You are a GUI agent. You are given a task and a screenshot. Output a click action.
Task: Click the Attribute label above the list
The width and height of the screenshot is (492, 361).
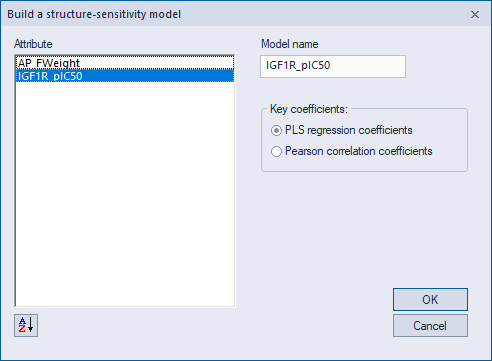pos(33,44)
